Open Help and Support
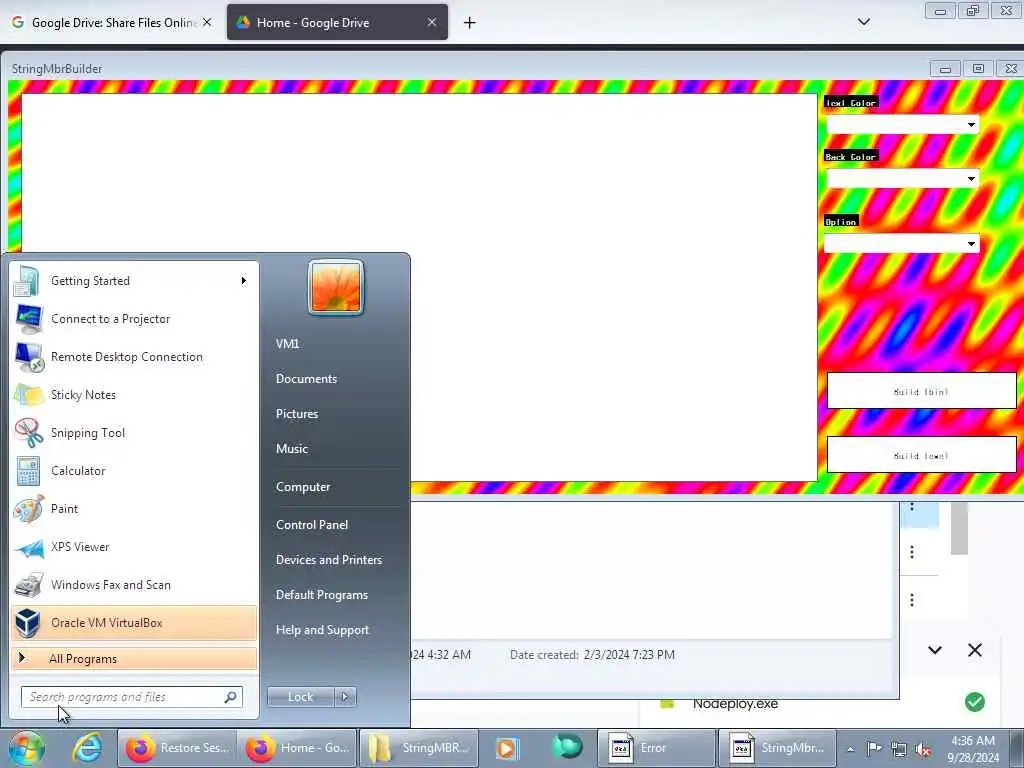 (x=323, y=630)
